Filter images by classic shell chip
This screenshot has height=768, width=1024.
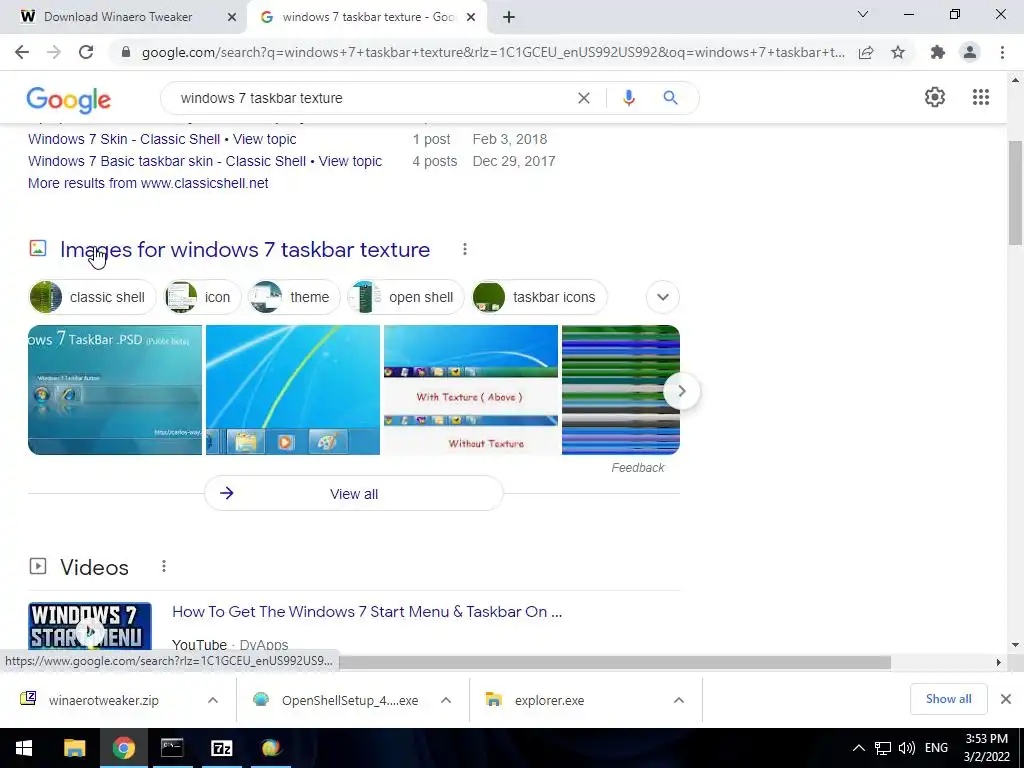(x=93, y=297)
